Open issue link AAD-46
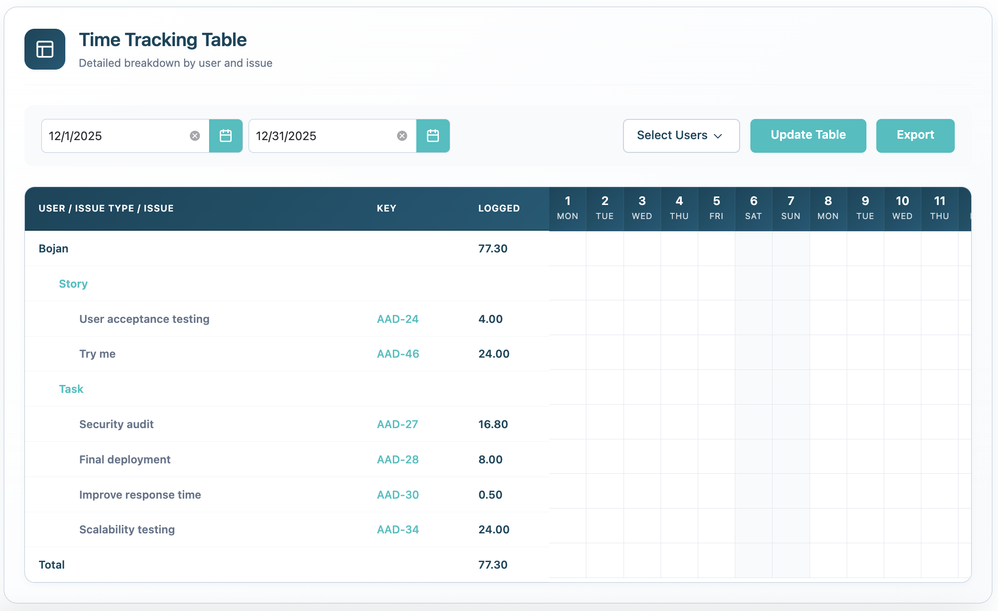998x611 pixels. pos(398,354)
